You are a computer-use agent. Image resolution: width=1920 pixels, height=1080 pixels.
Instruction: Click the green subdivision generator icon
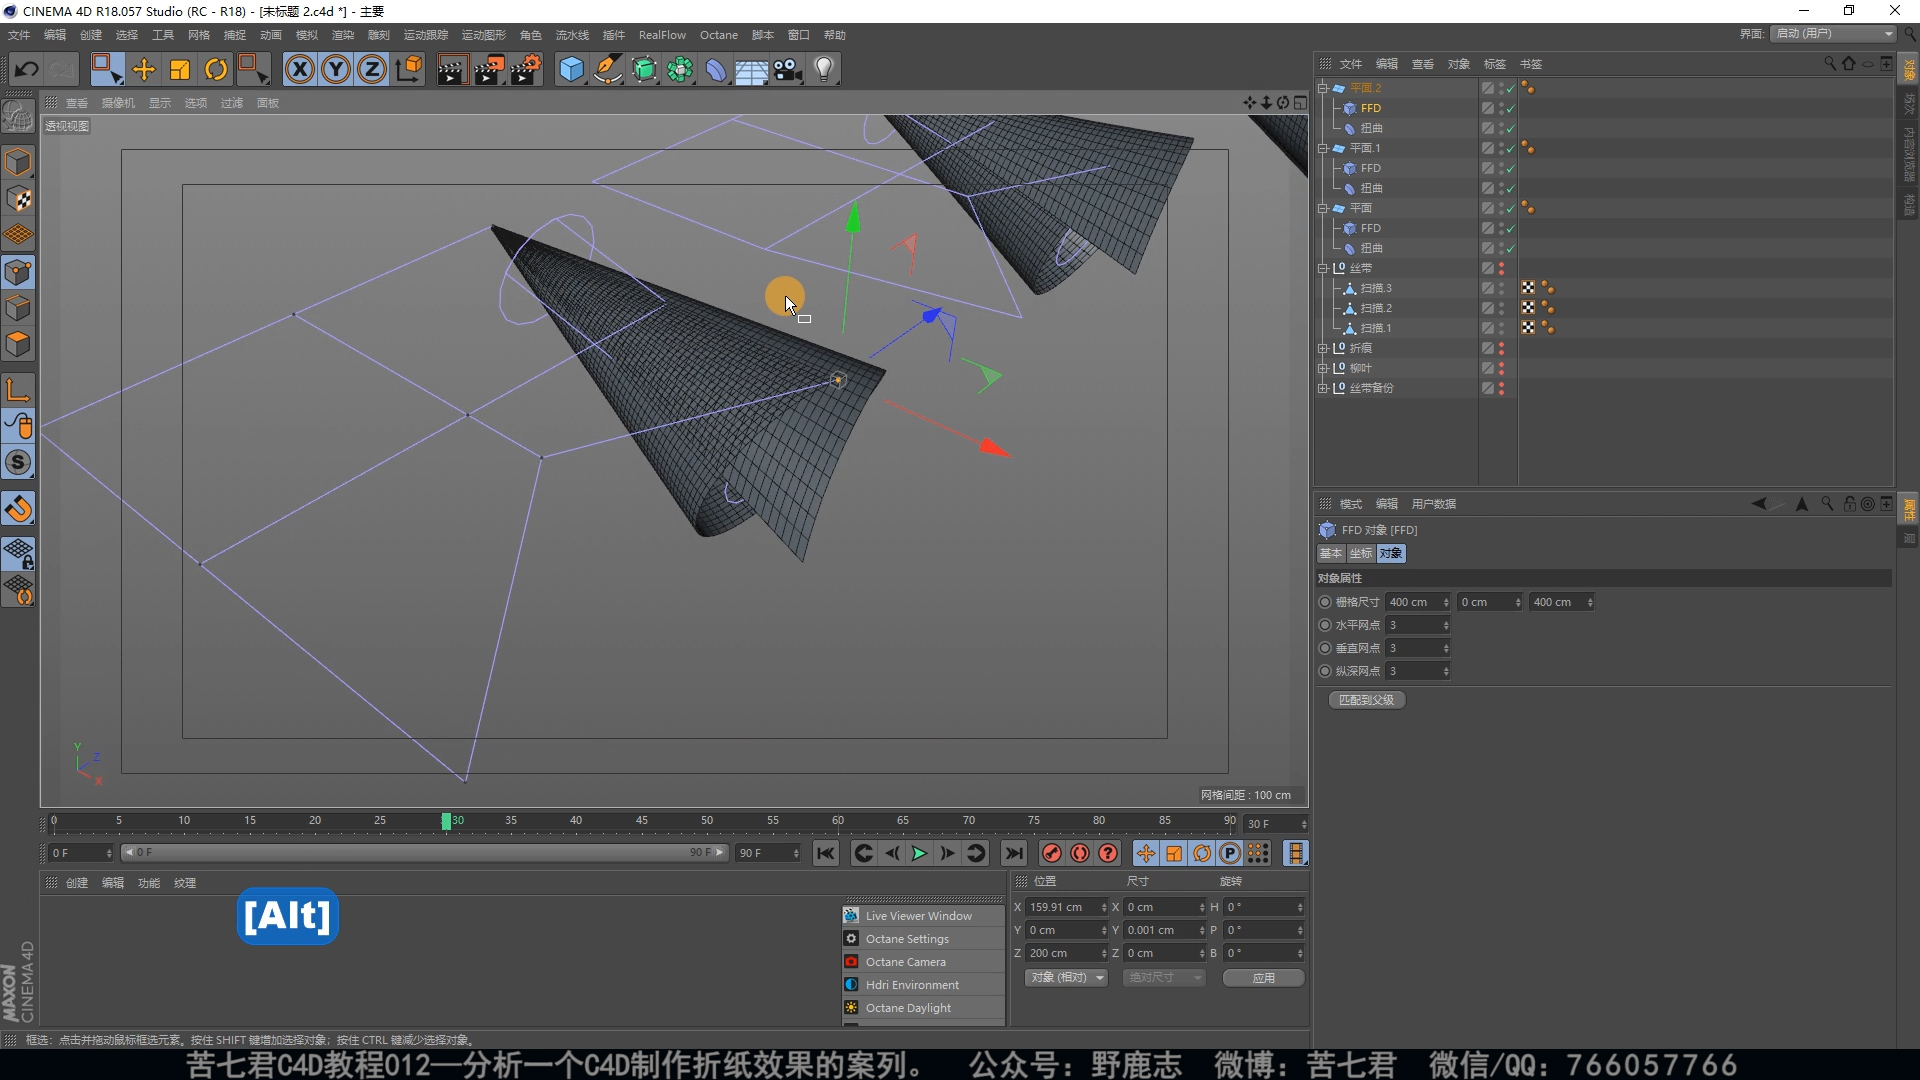644,69
